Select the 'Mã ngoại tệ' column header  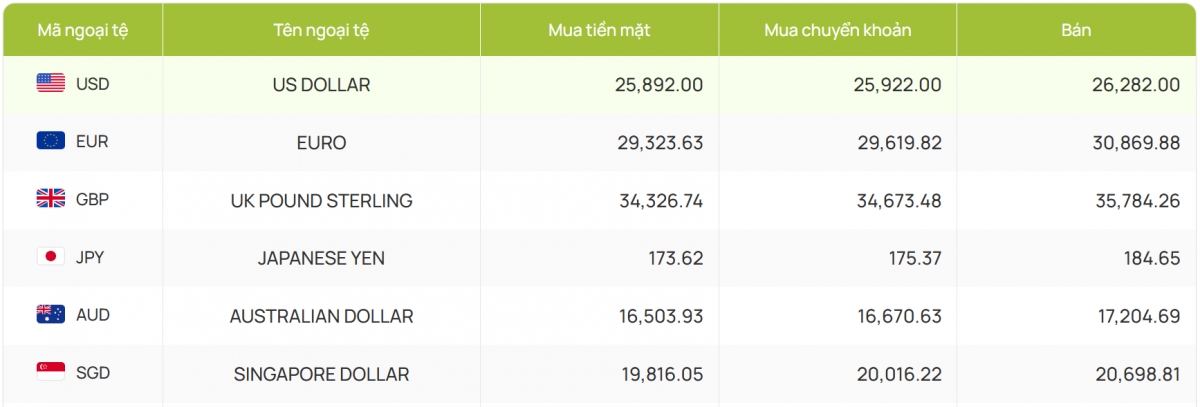(x=82, y=30)
